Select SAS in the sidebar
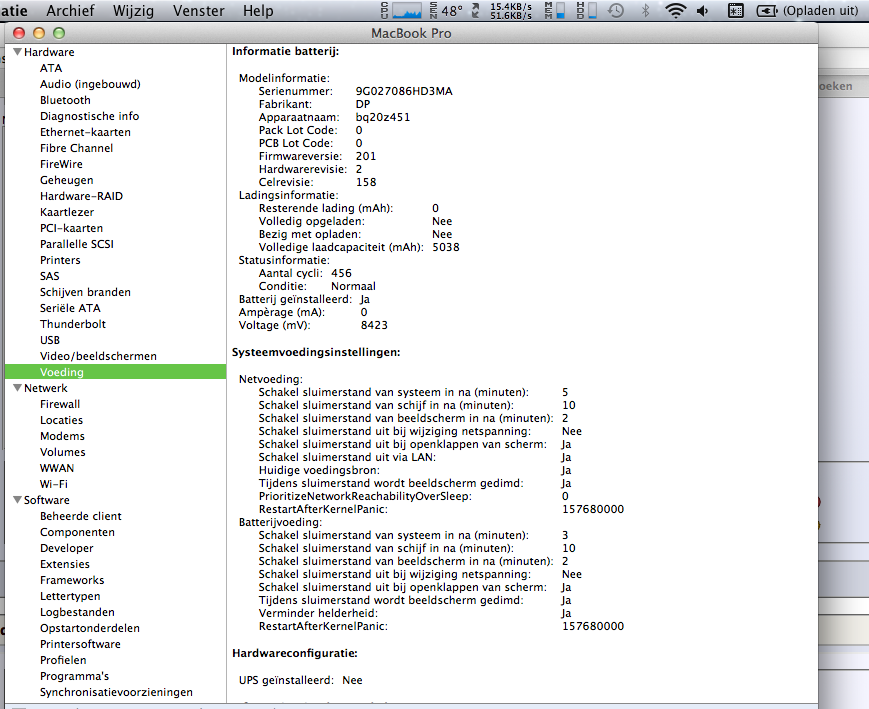869x709 pixels. point(49,276)
